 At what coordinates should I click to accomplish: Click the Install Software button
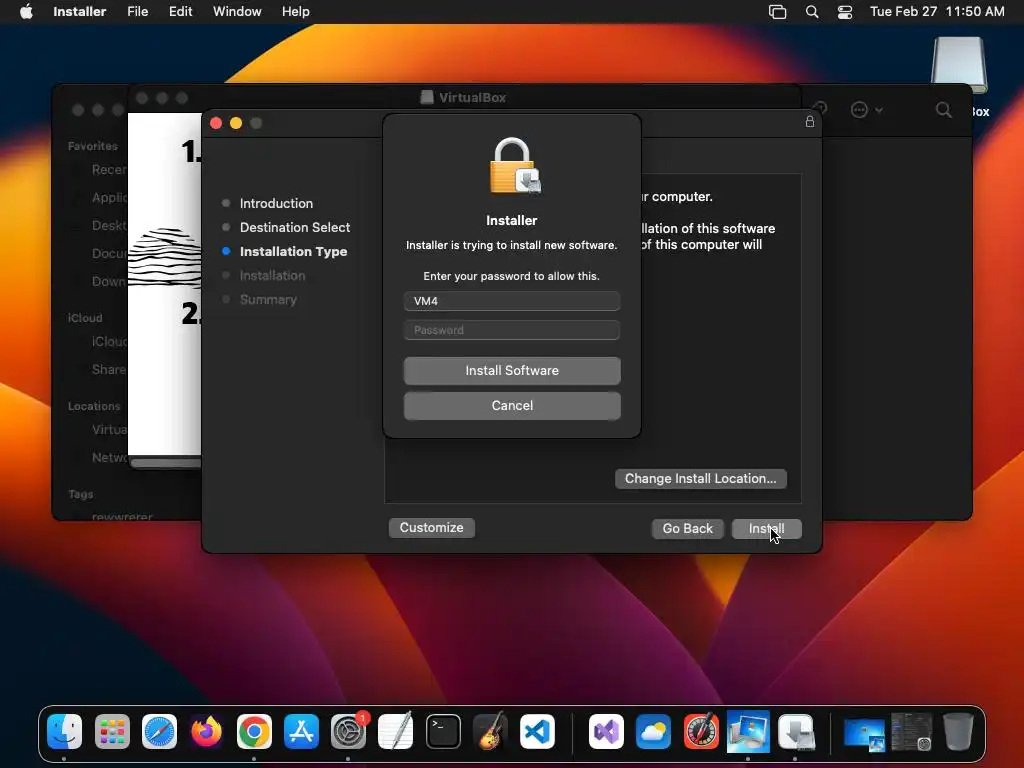coord(512,370)
